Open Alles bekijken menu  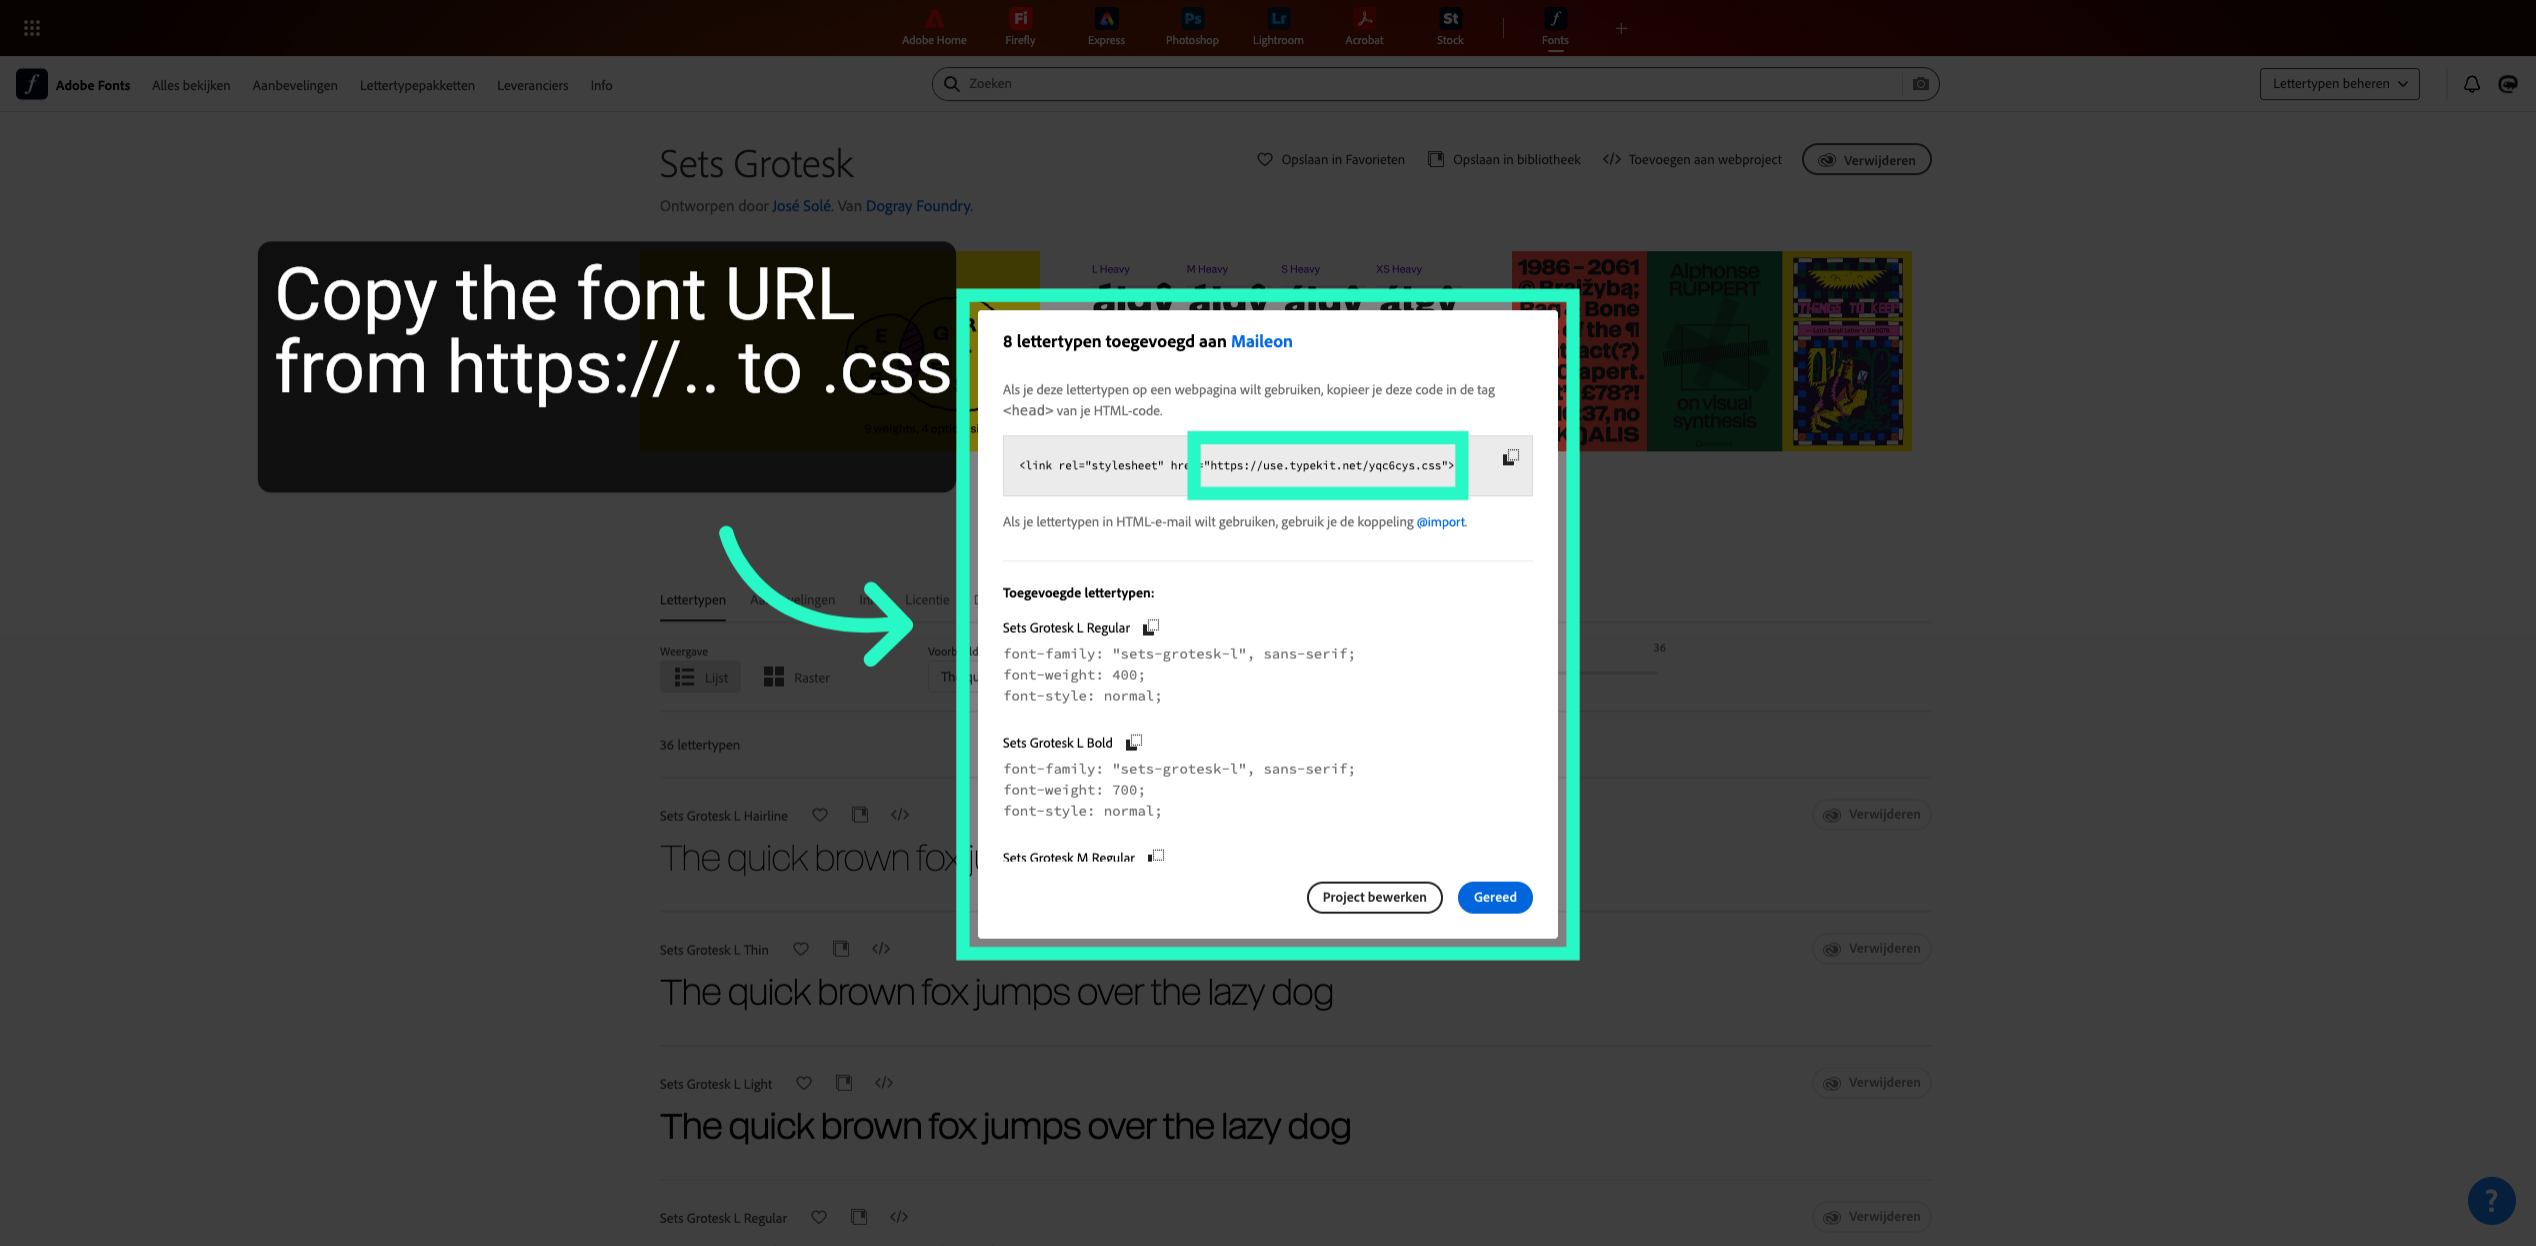pos(191,85)
